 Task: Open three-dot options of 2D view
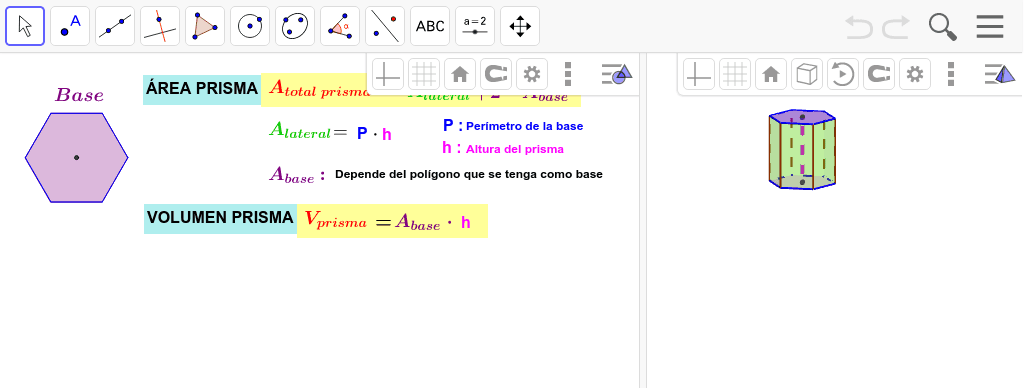568,74
